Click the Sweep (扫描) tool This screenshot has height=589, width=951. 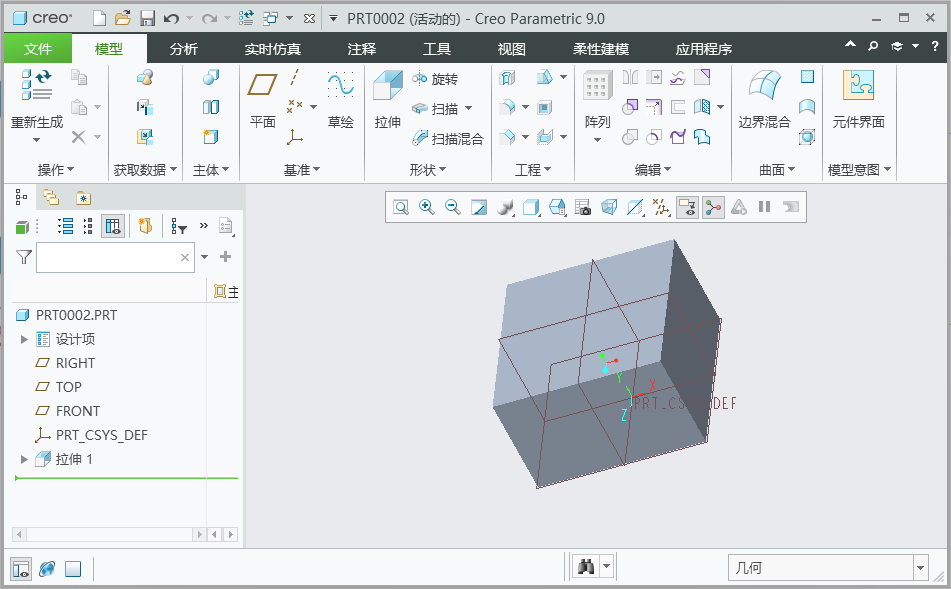coord(435,109)
